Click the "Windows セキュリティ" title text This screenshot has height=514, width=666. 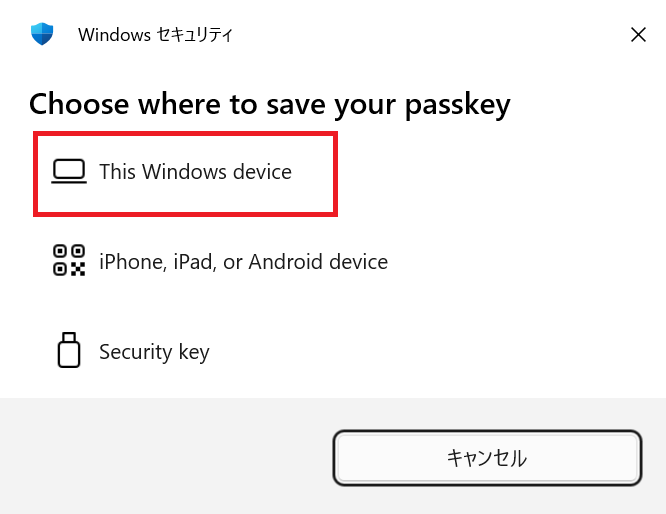click(x=155, y=35)
